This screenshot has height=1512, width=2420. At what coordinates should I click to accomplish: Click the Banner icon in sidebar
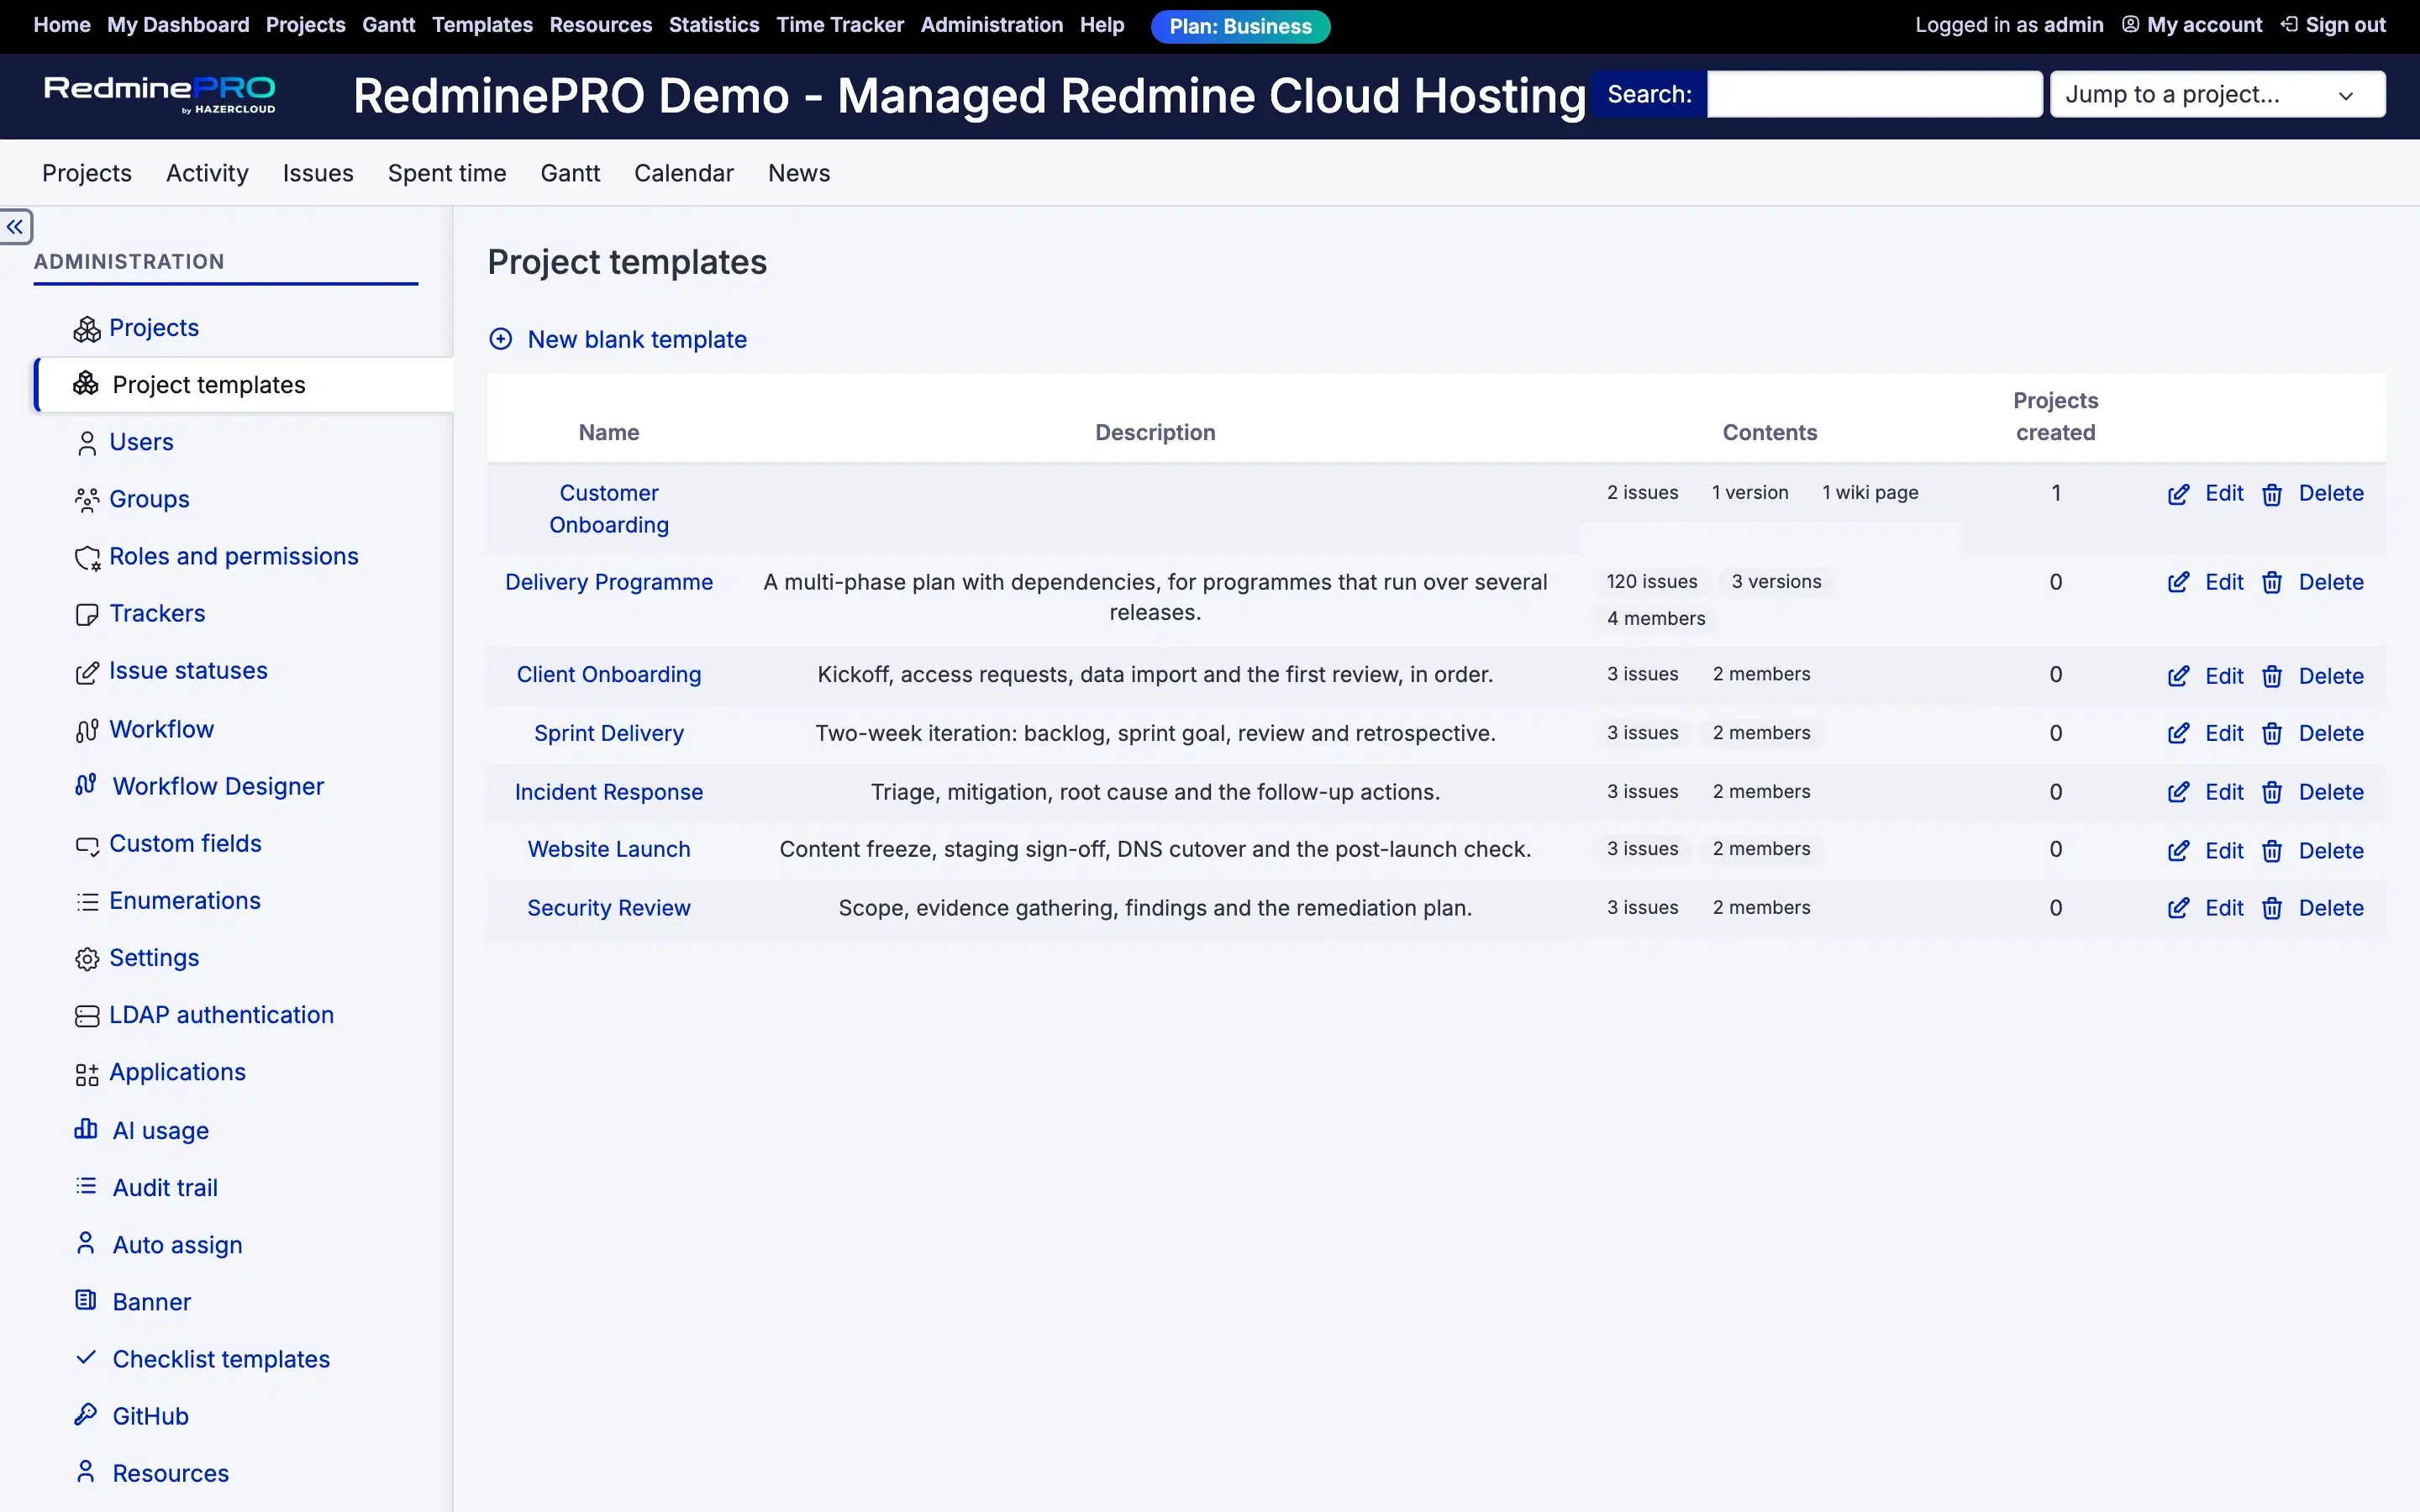pyautogui.click(x=86, y=1300)
